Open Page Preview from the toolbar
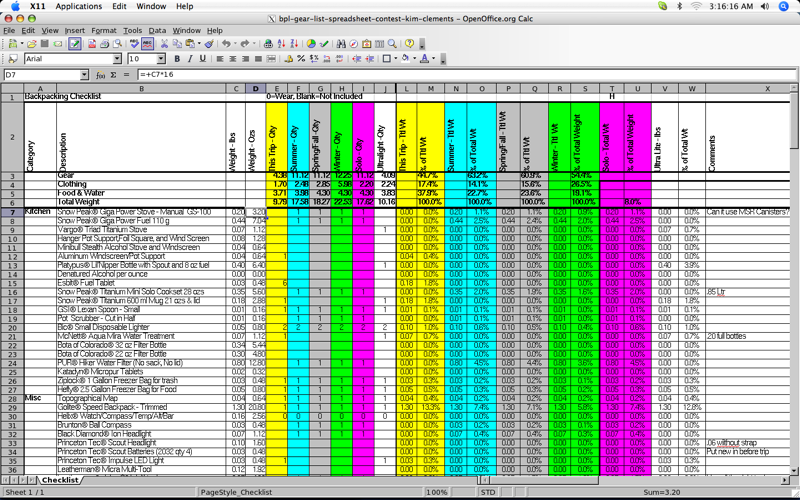 coord(117,44)
